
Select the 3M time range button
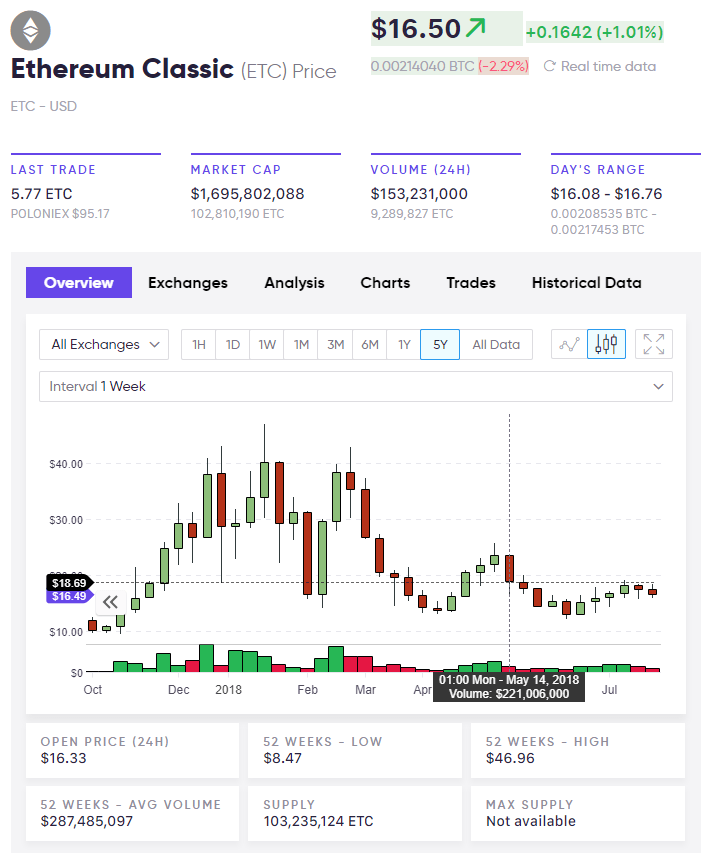[335, 344]
